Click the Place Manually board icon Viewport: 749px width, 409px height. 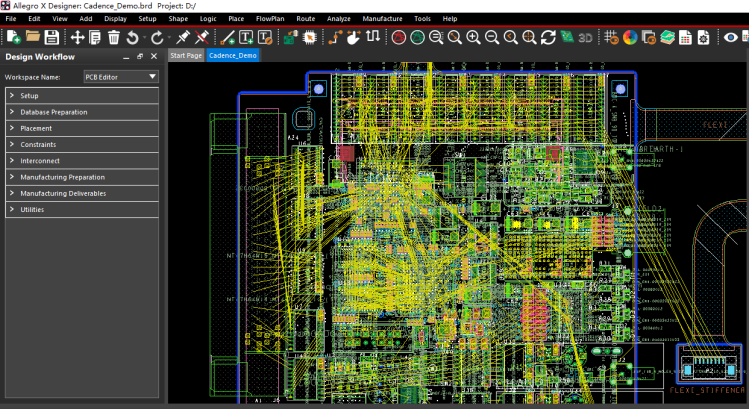(x=290, y=37)
